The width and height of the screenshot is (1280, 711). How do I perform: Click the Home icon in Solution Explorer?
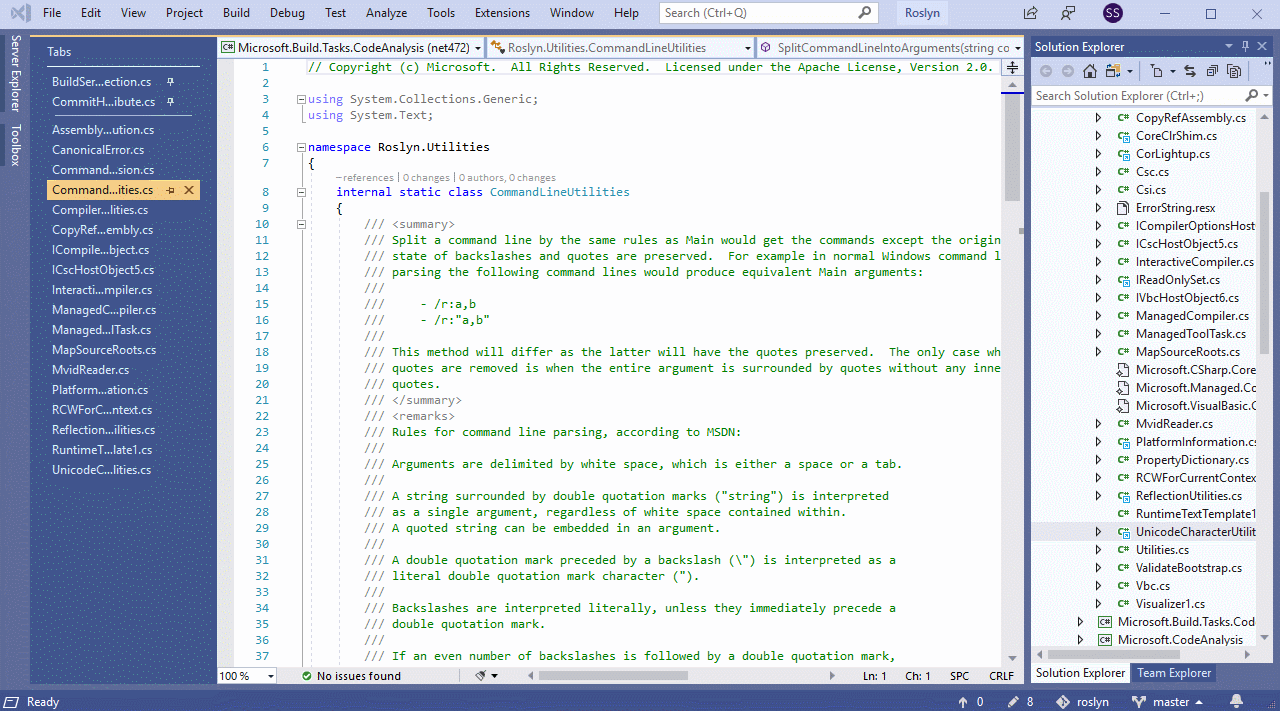tap(1090, 71)
